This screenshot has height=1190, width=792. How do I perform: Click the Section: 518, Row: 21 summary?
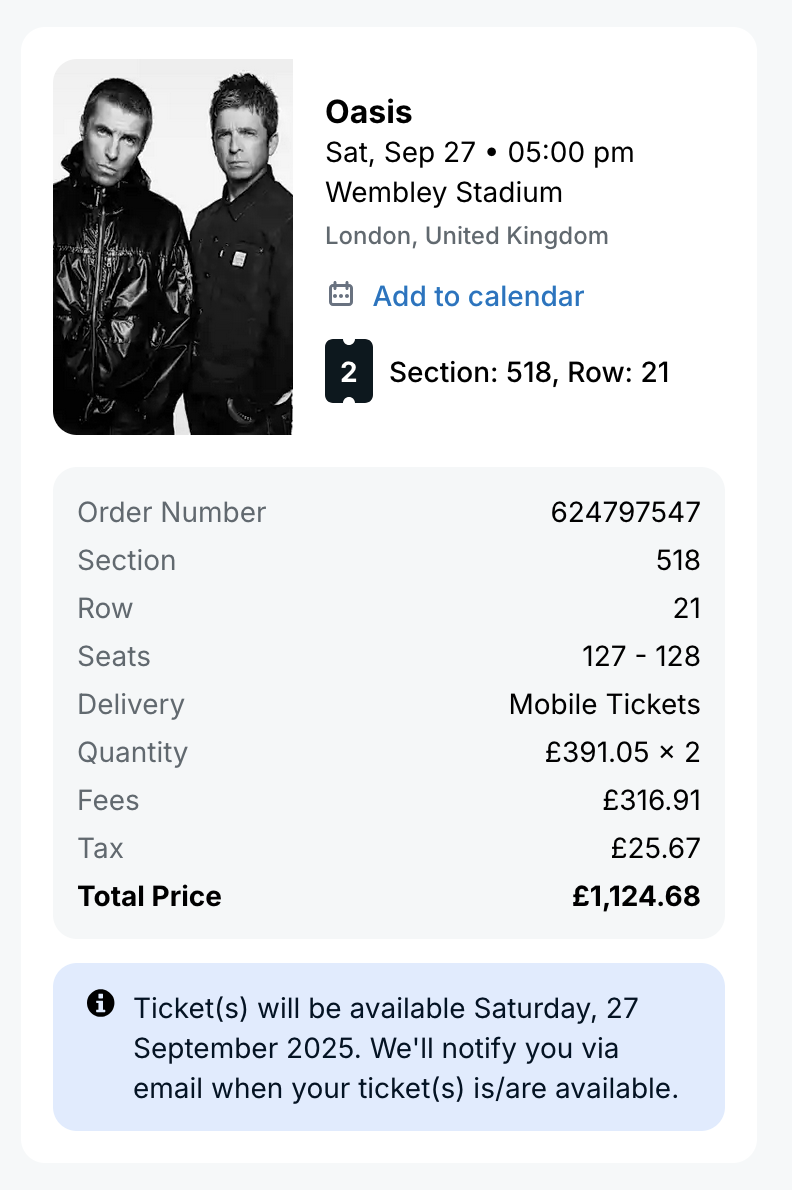pyautogui.click(x=529, y=373)
